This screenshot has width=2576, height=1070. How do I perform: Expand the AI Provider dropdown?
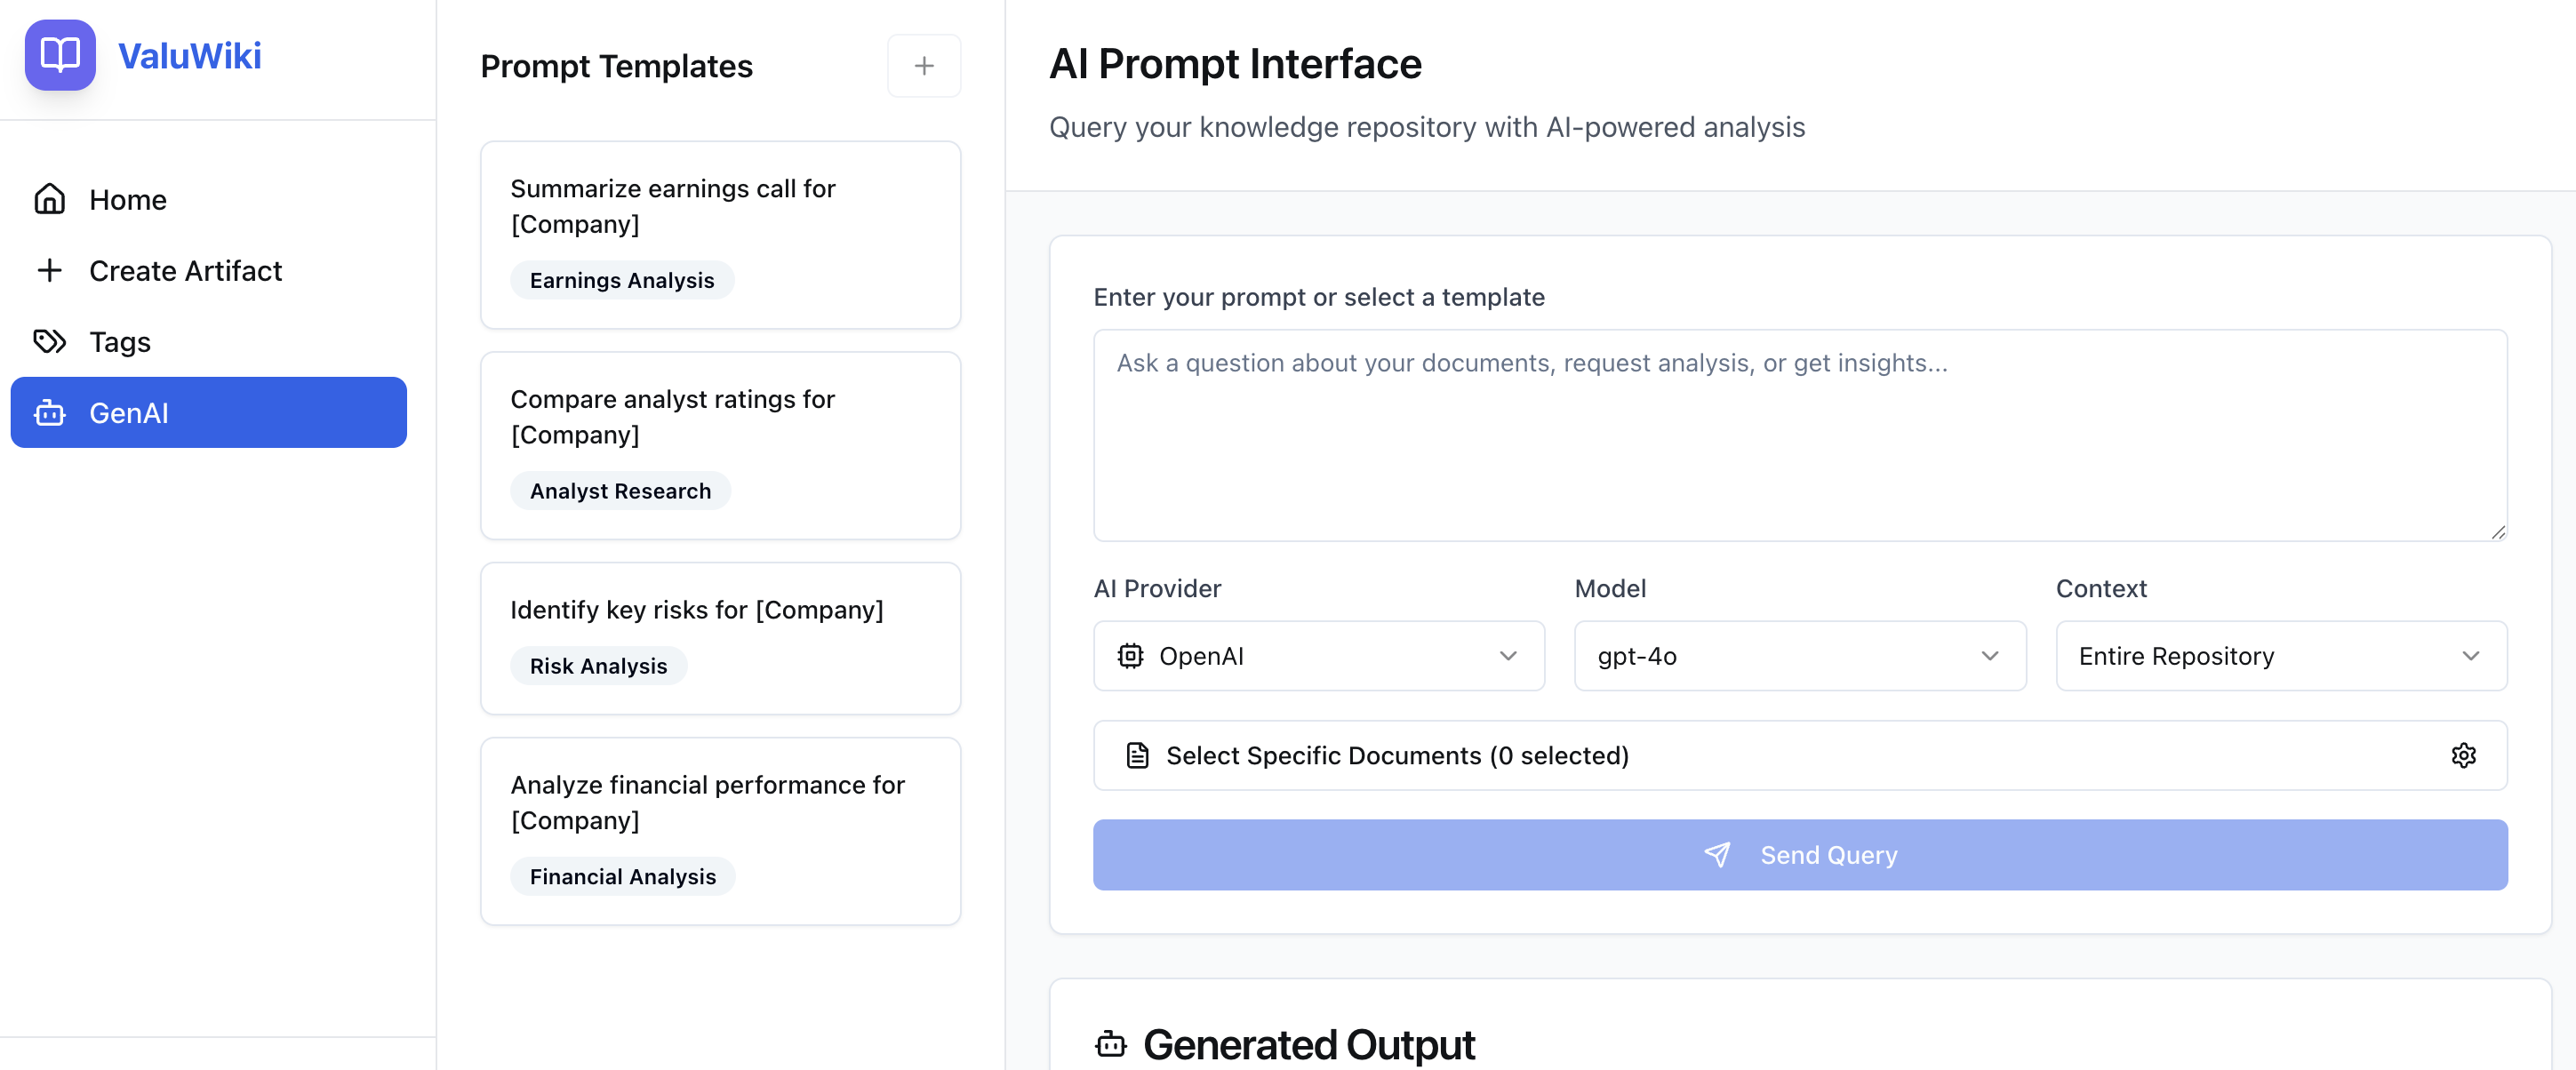pyautogui.click(x=1318, y=656)
